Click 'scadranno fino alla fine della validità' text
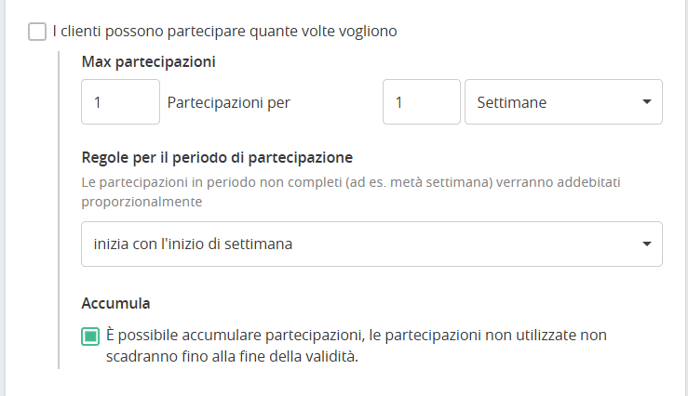This screenshot has height=396, width=688. pos(232,356)
